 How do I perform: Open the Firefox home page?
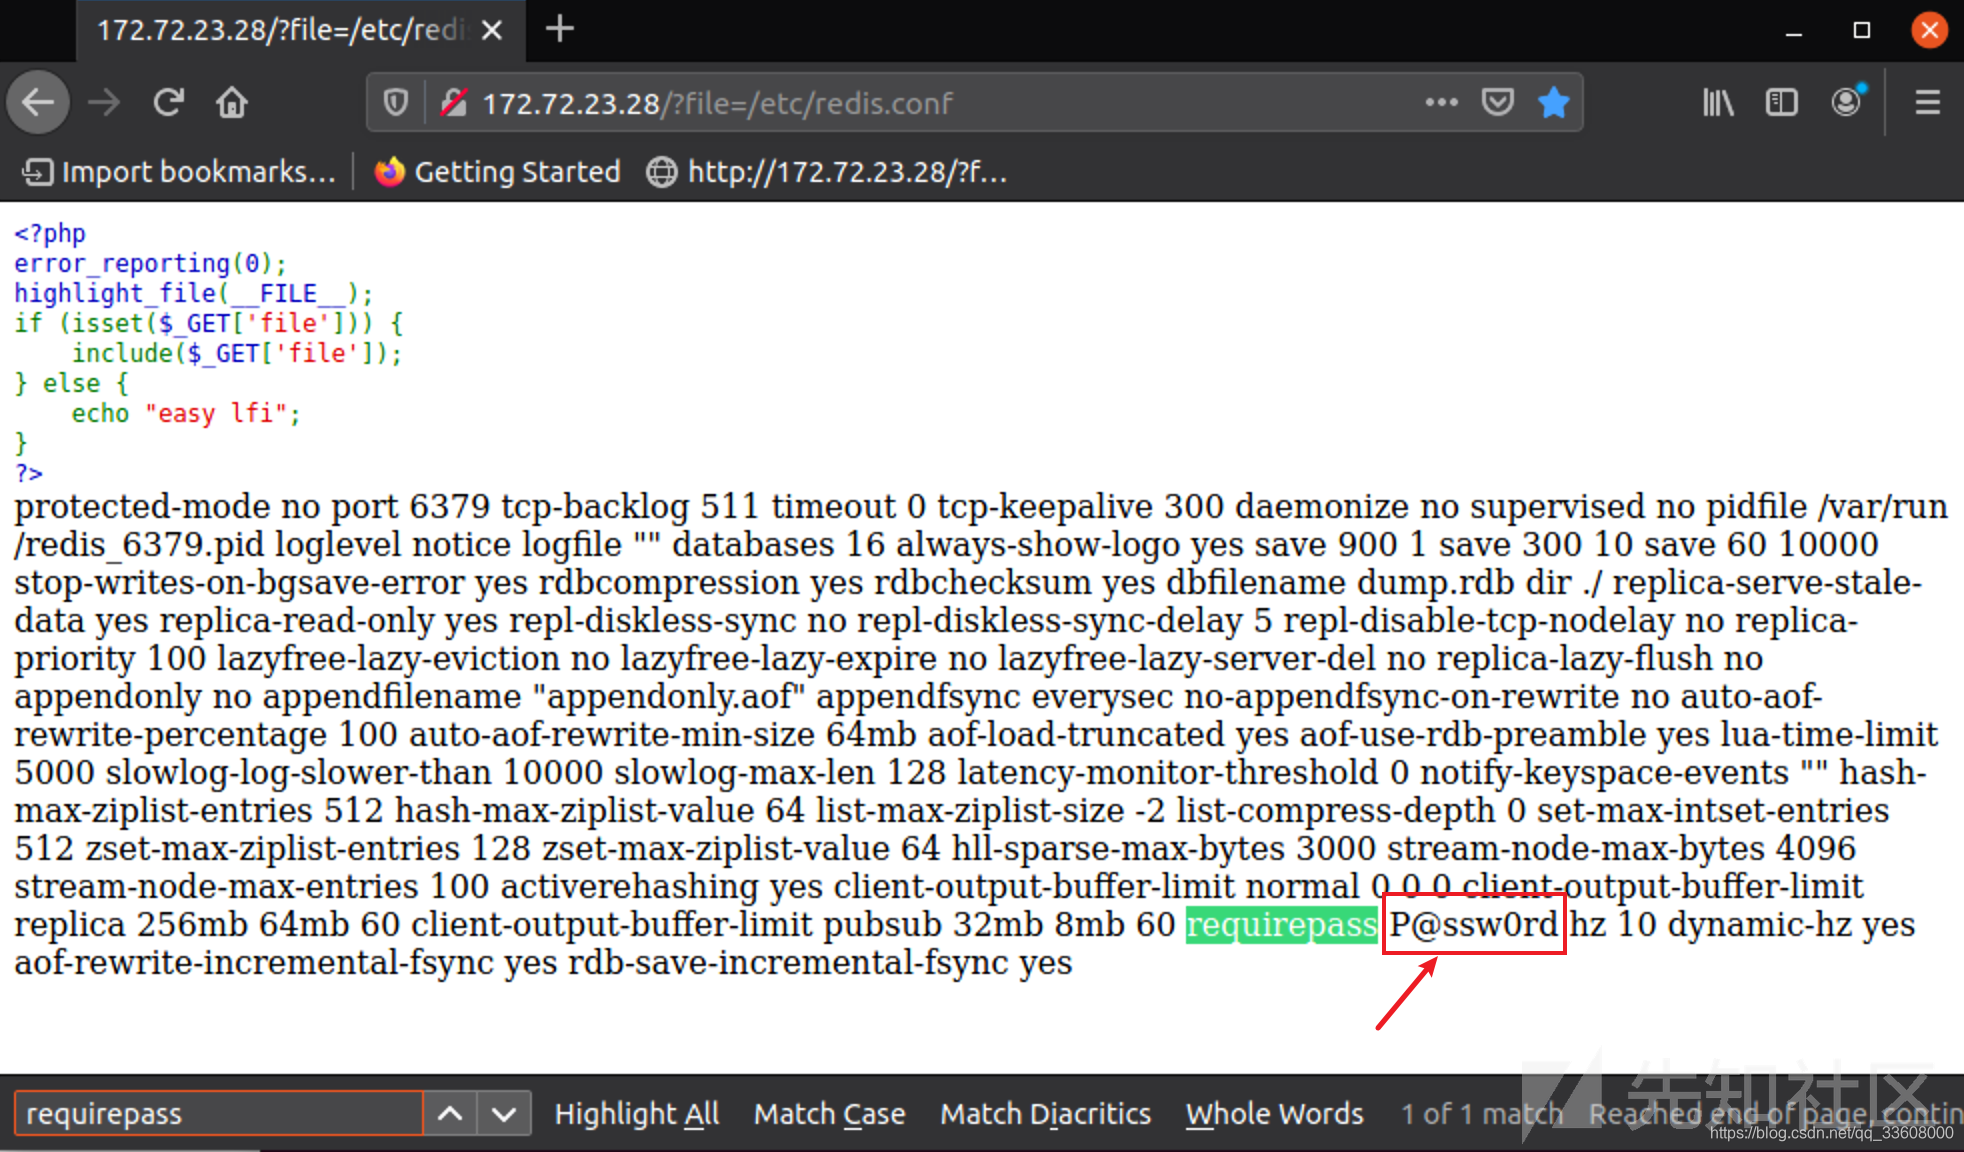[232, 102]
